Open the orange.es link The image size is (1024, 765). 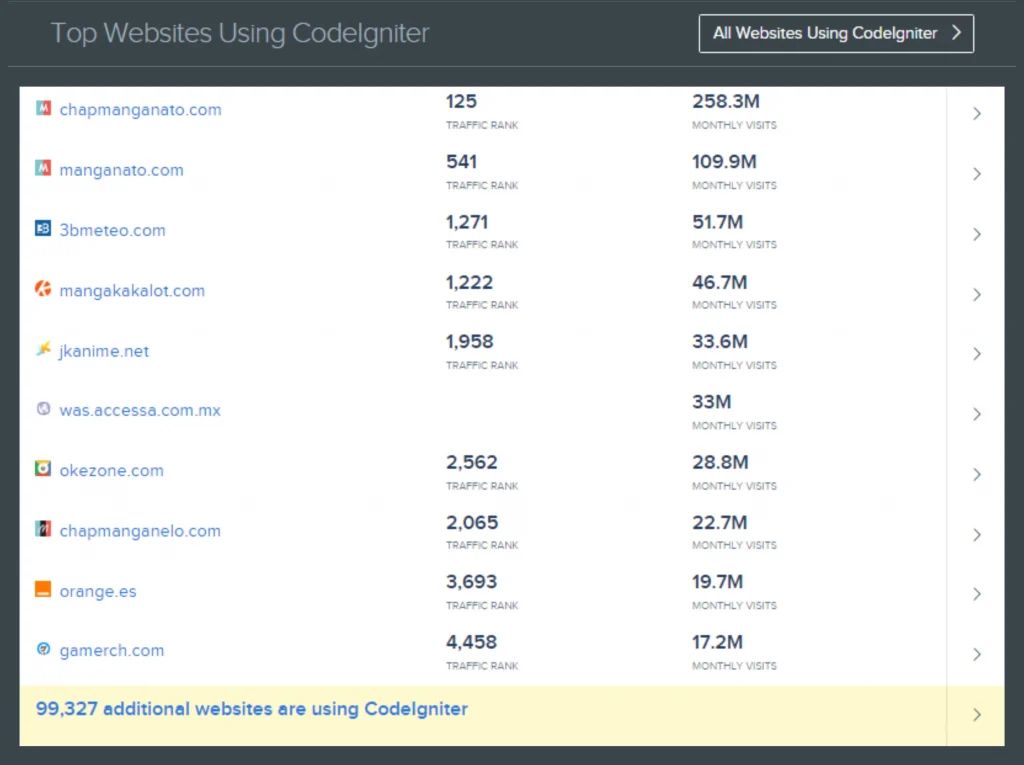pos(98,591)
